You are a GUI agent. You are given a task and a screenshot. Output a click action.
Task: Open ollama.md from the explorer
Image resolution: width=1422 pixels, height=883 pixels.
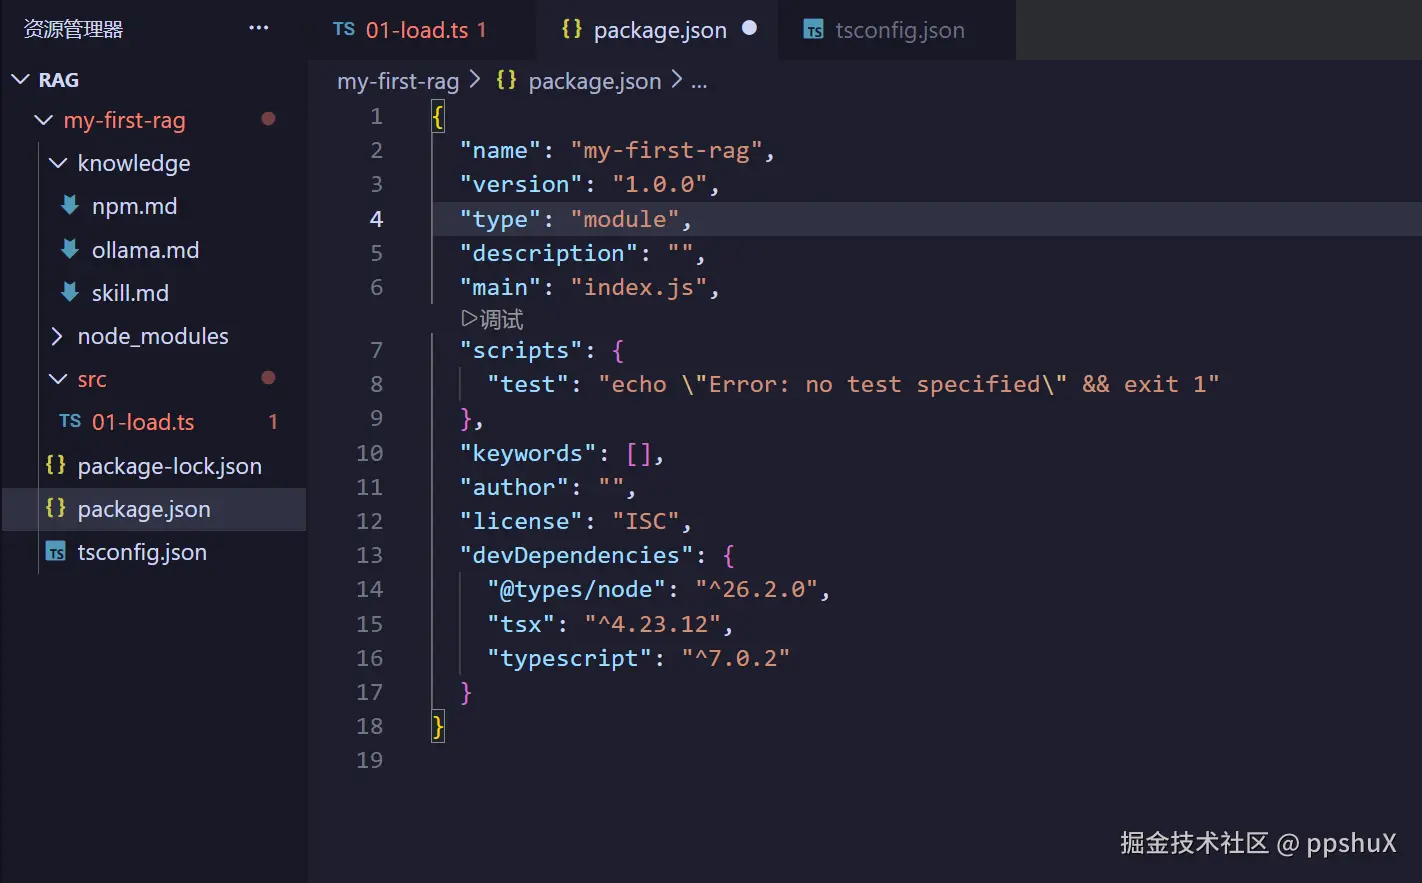[x=145, y=250]
